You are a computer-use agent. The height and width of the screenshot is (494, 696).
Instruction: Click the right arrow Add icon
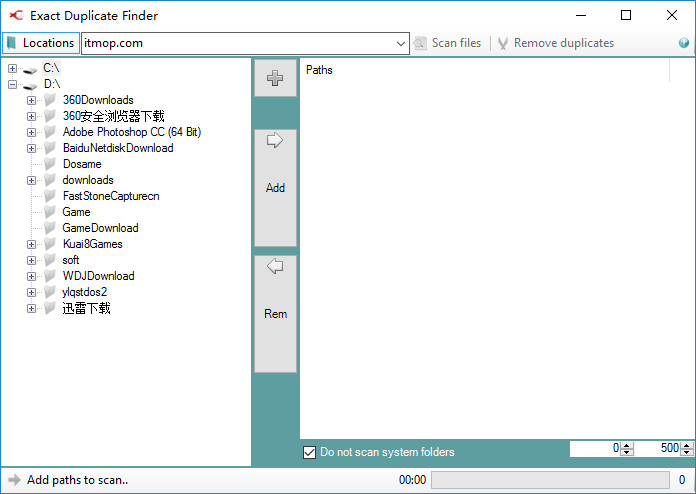coord(275,140)
